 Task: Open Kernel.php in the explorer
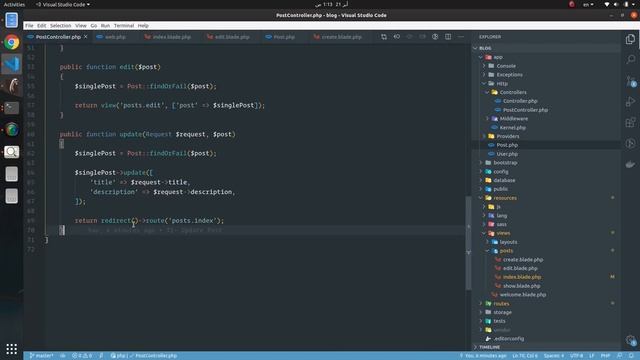tap(547, 127)
